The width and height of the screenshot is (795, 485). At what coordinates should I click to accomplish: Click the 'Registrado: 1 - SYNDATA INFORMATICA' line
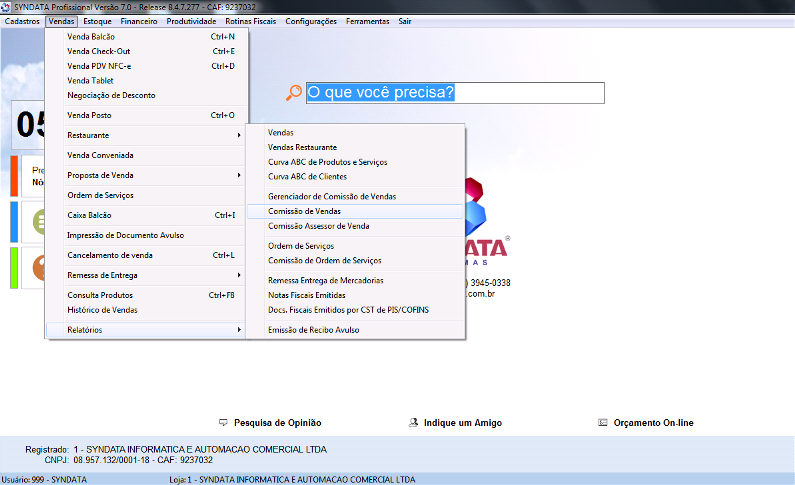click(x=176, y=450)
